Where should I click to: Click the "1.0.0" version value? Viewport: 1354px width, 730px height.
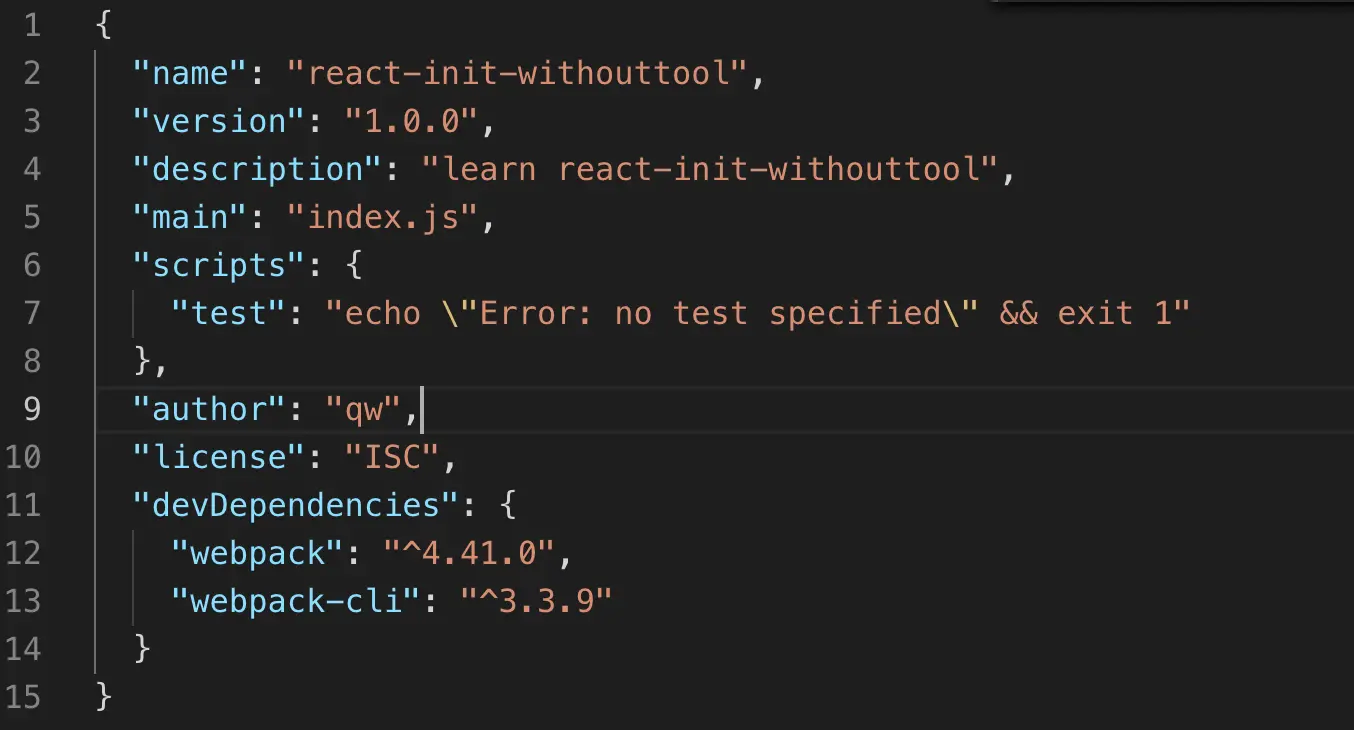coord(412,121)
